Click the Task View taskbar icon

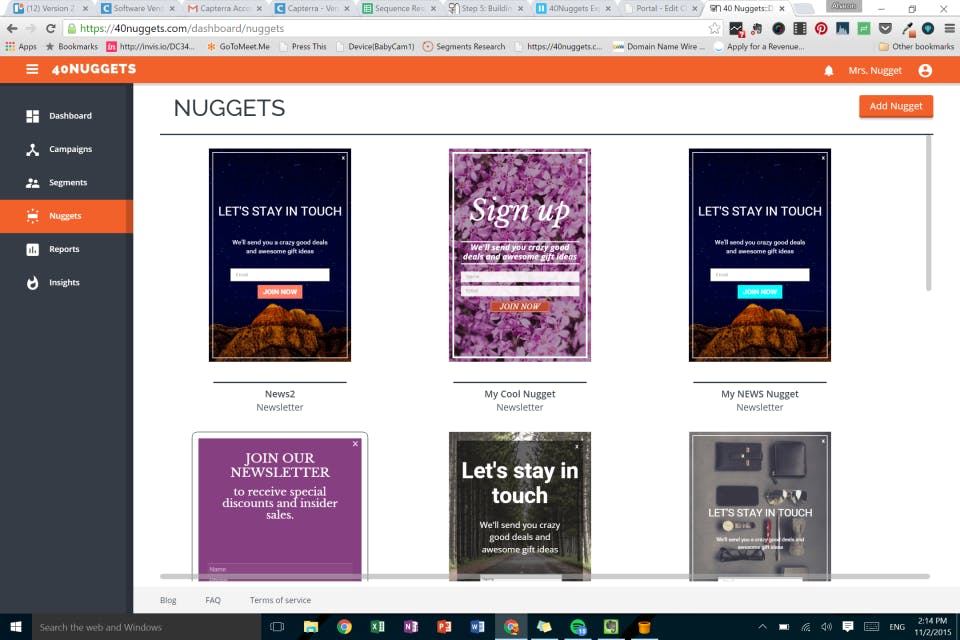coord(277,627)
